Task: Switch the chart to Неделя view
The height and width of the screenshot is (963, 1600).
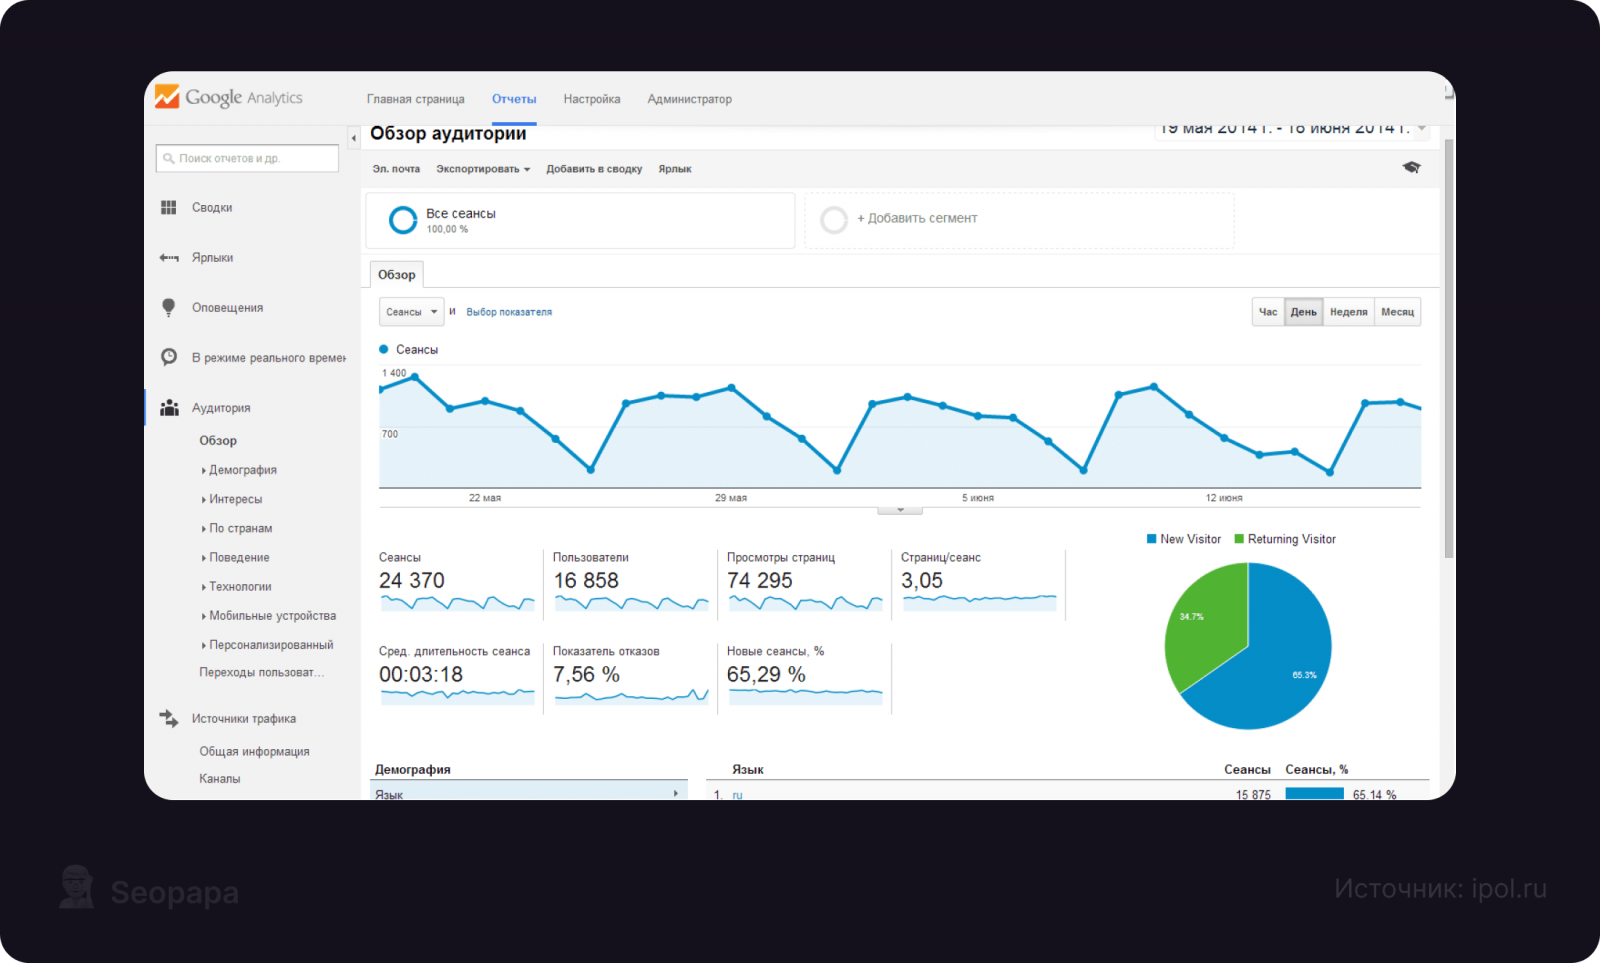Action: point(1348,312)
